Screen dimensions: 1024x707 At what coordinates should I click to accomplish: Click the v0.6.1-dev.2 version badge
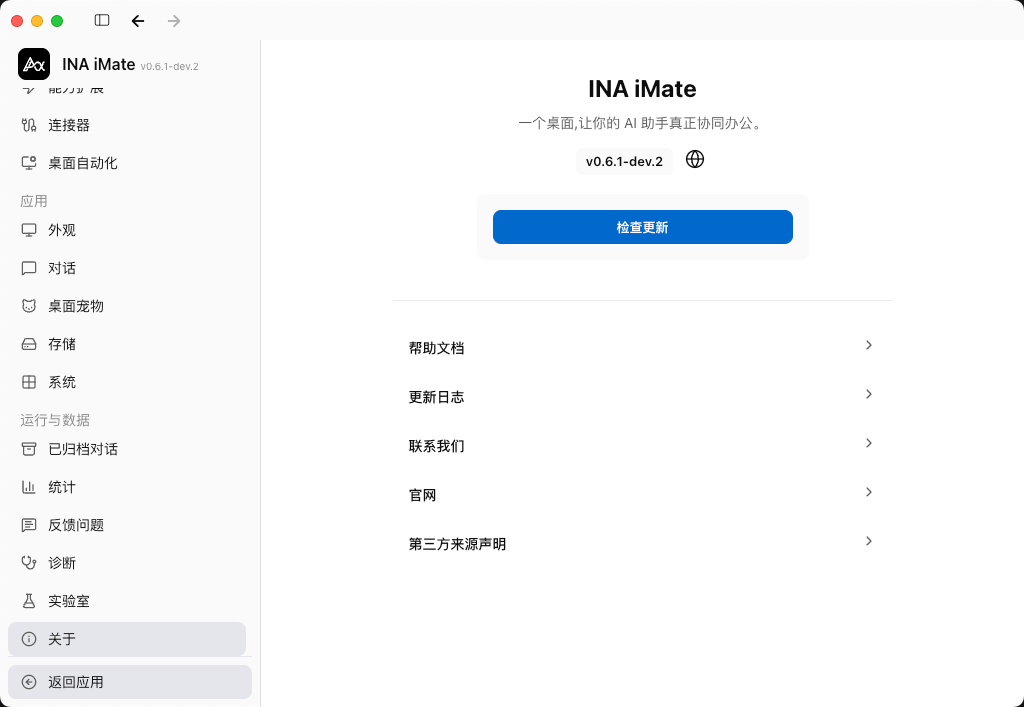(624, 161)
